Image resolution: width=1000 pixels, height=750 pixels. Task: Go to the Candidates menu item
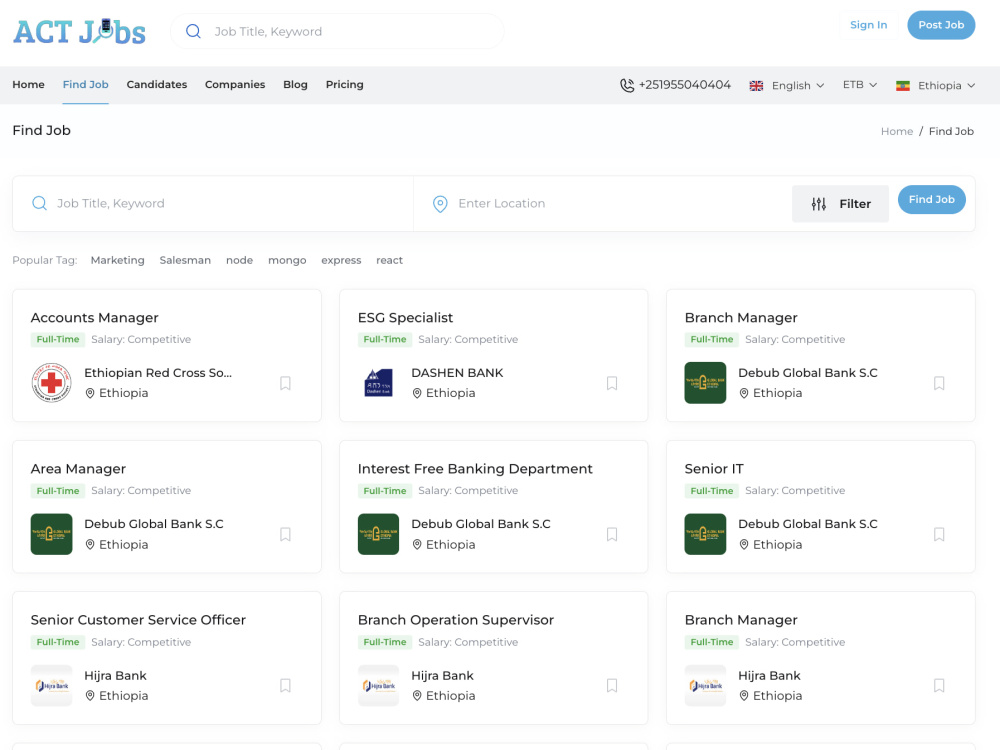click(157, 84)
